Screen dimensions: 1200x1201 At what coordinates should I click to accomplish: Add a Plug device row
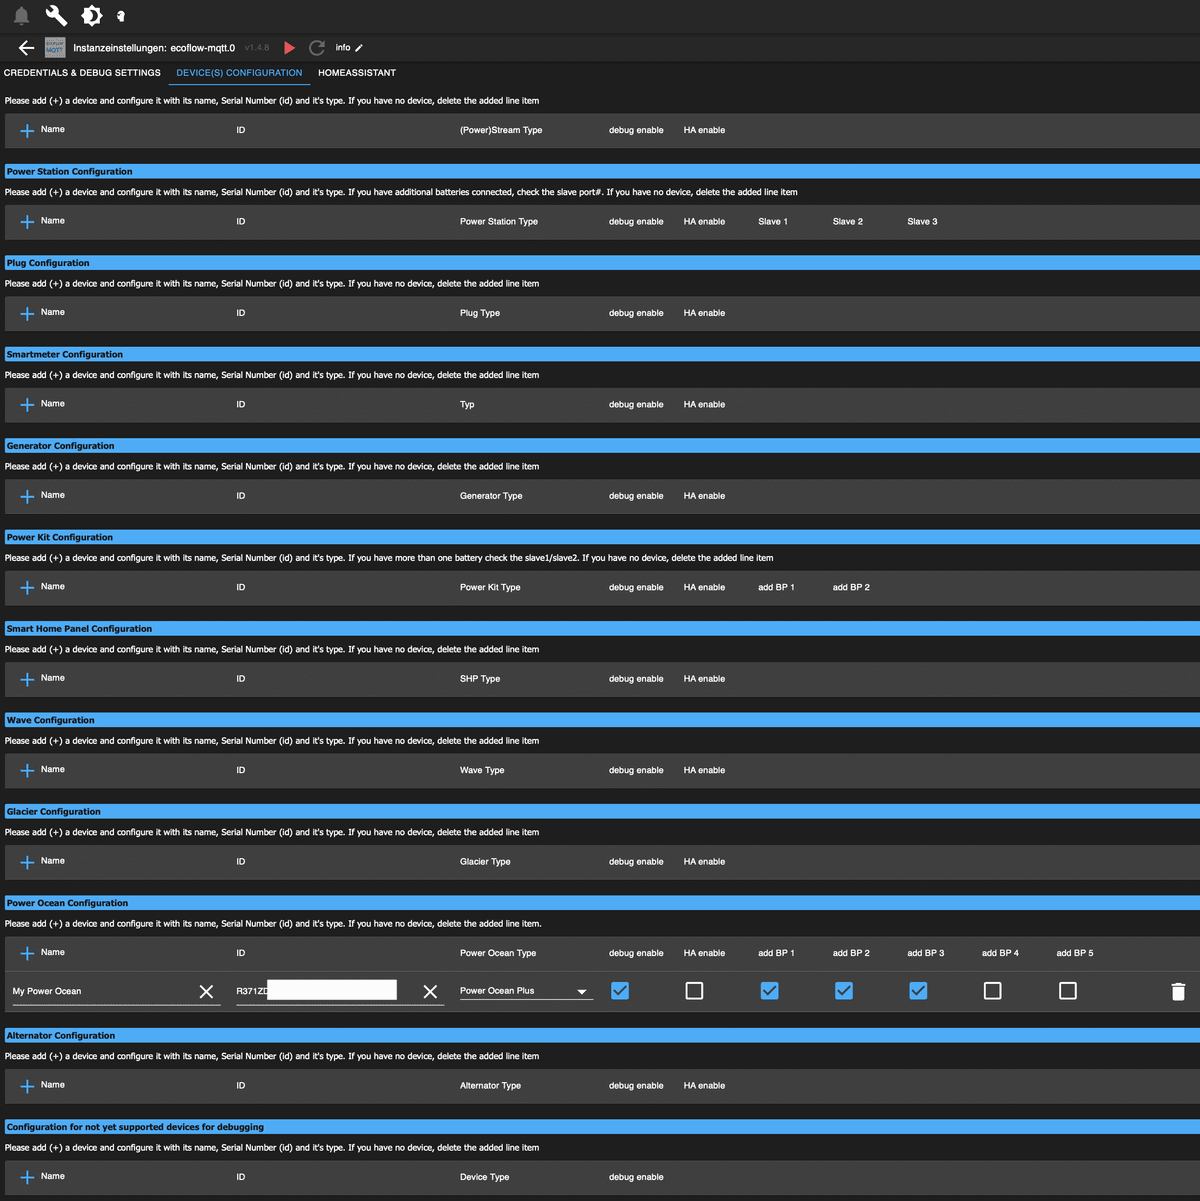pyautogui.click(x=27, y=314)
